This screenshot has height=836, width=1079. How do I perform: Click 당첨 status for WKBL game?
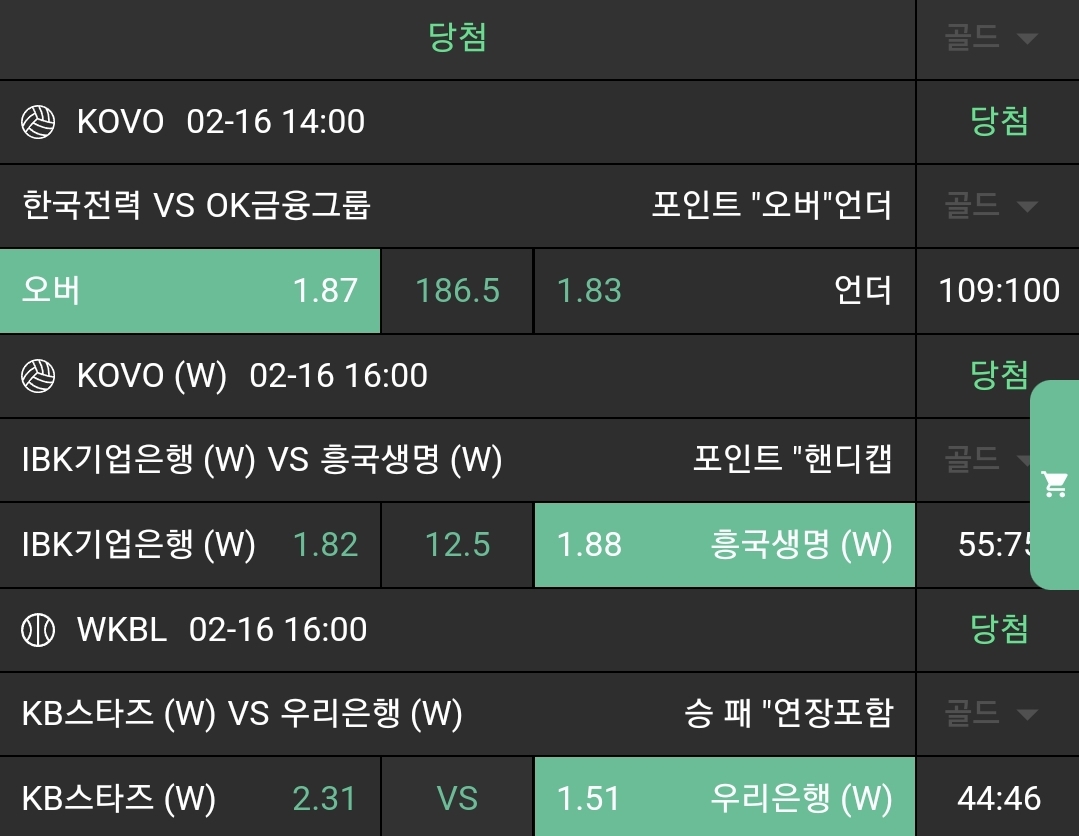[x=999, y=630]
